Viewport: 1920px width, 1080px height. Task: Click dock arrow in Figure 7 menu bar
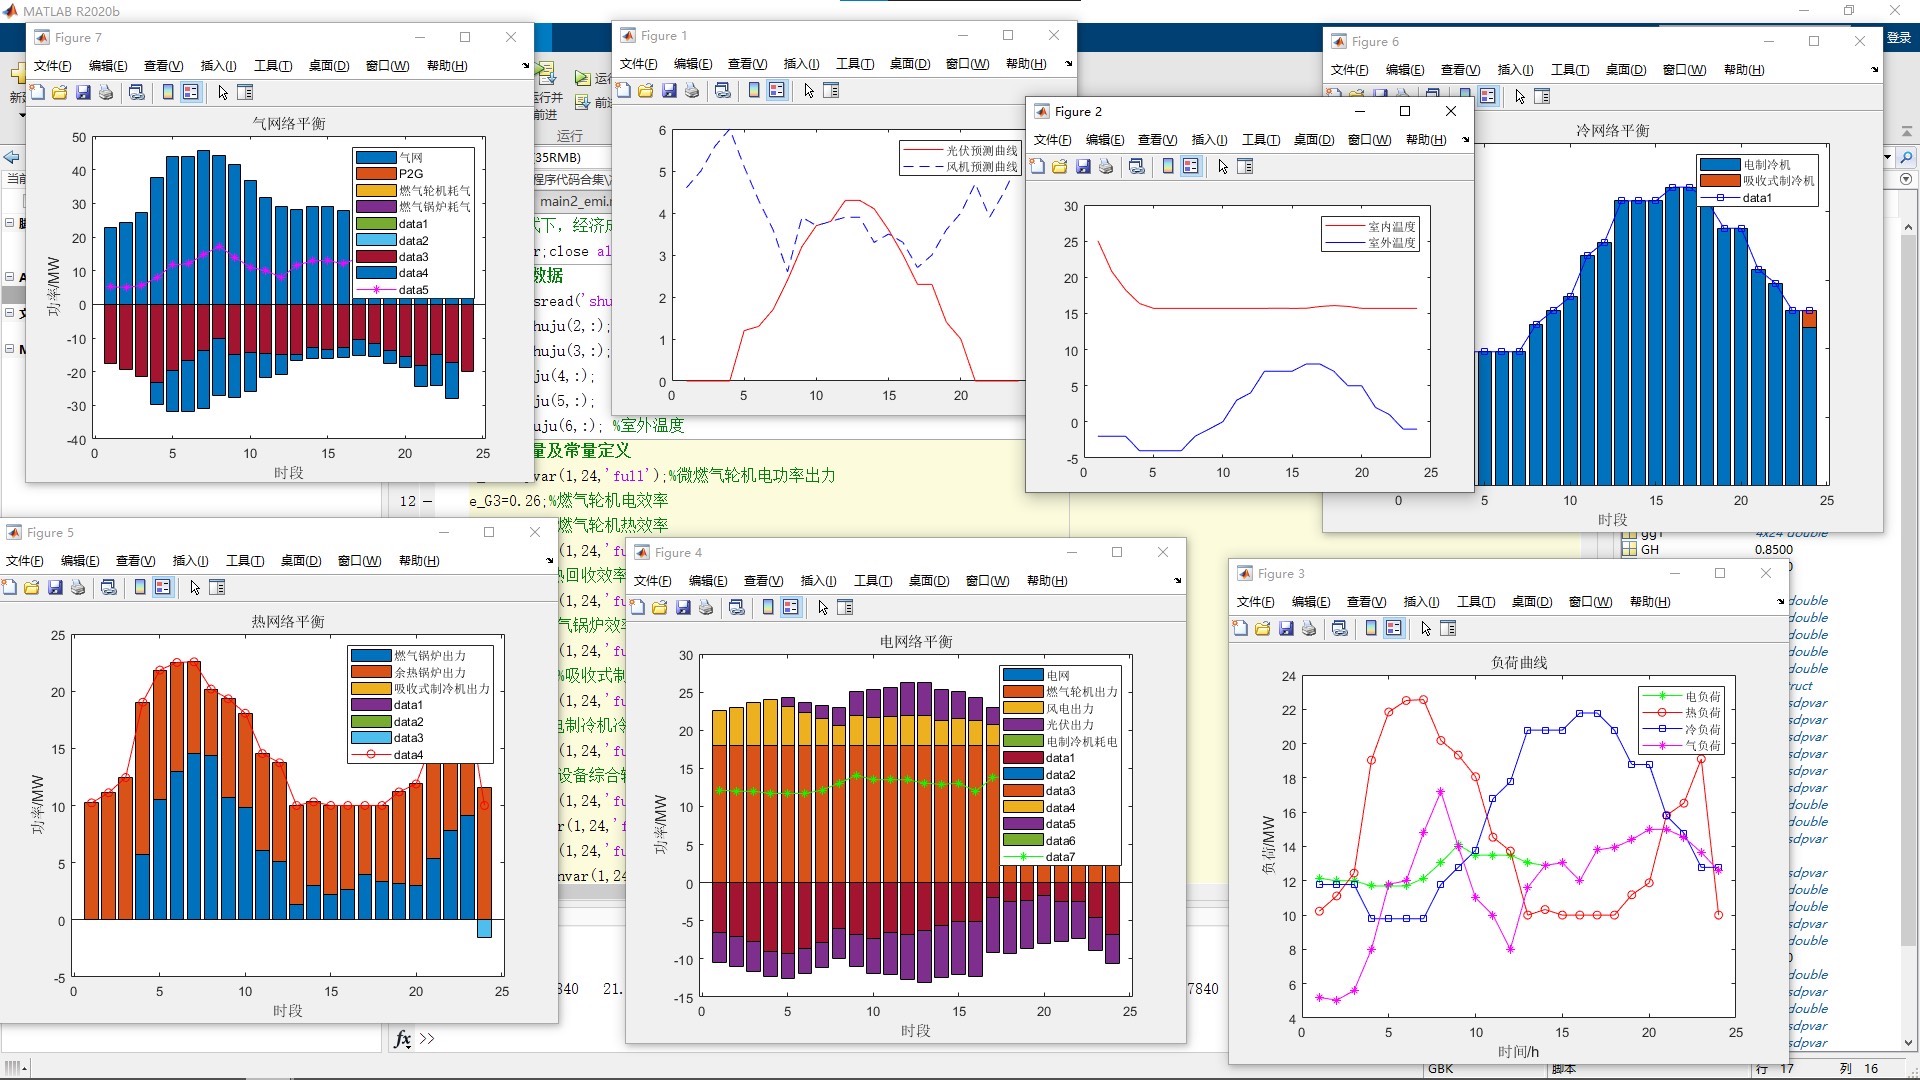[x=526, y=66]
